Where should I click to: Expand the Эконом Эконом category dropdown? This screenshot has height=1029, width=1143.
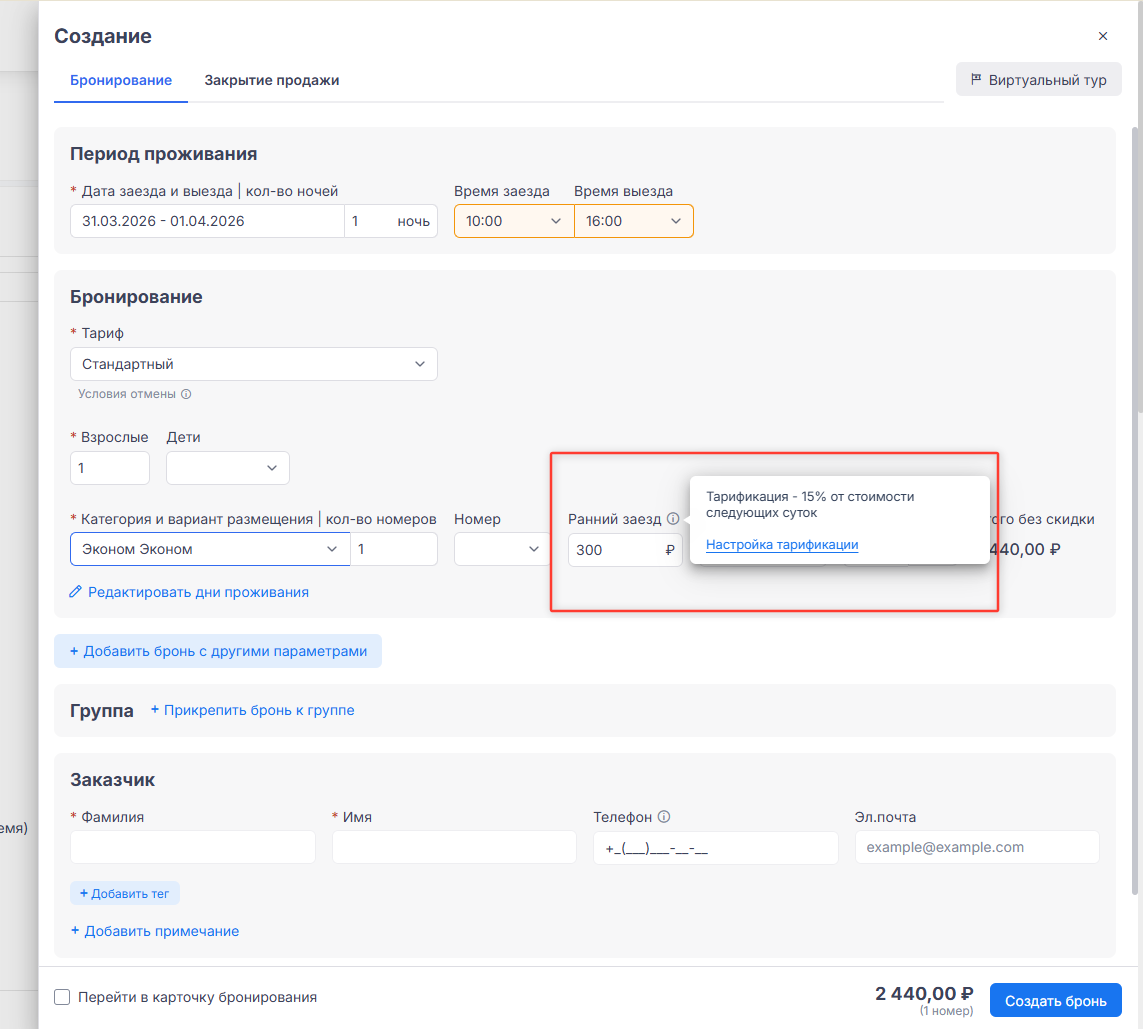click(210, 549)
